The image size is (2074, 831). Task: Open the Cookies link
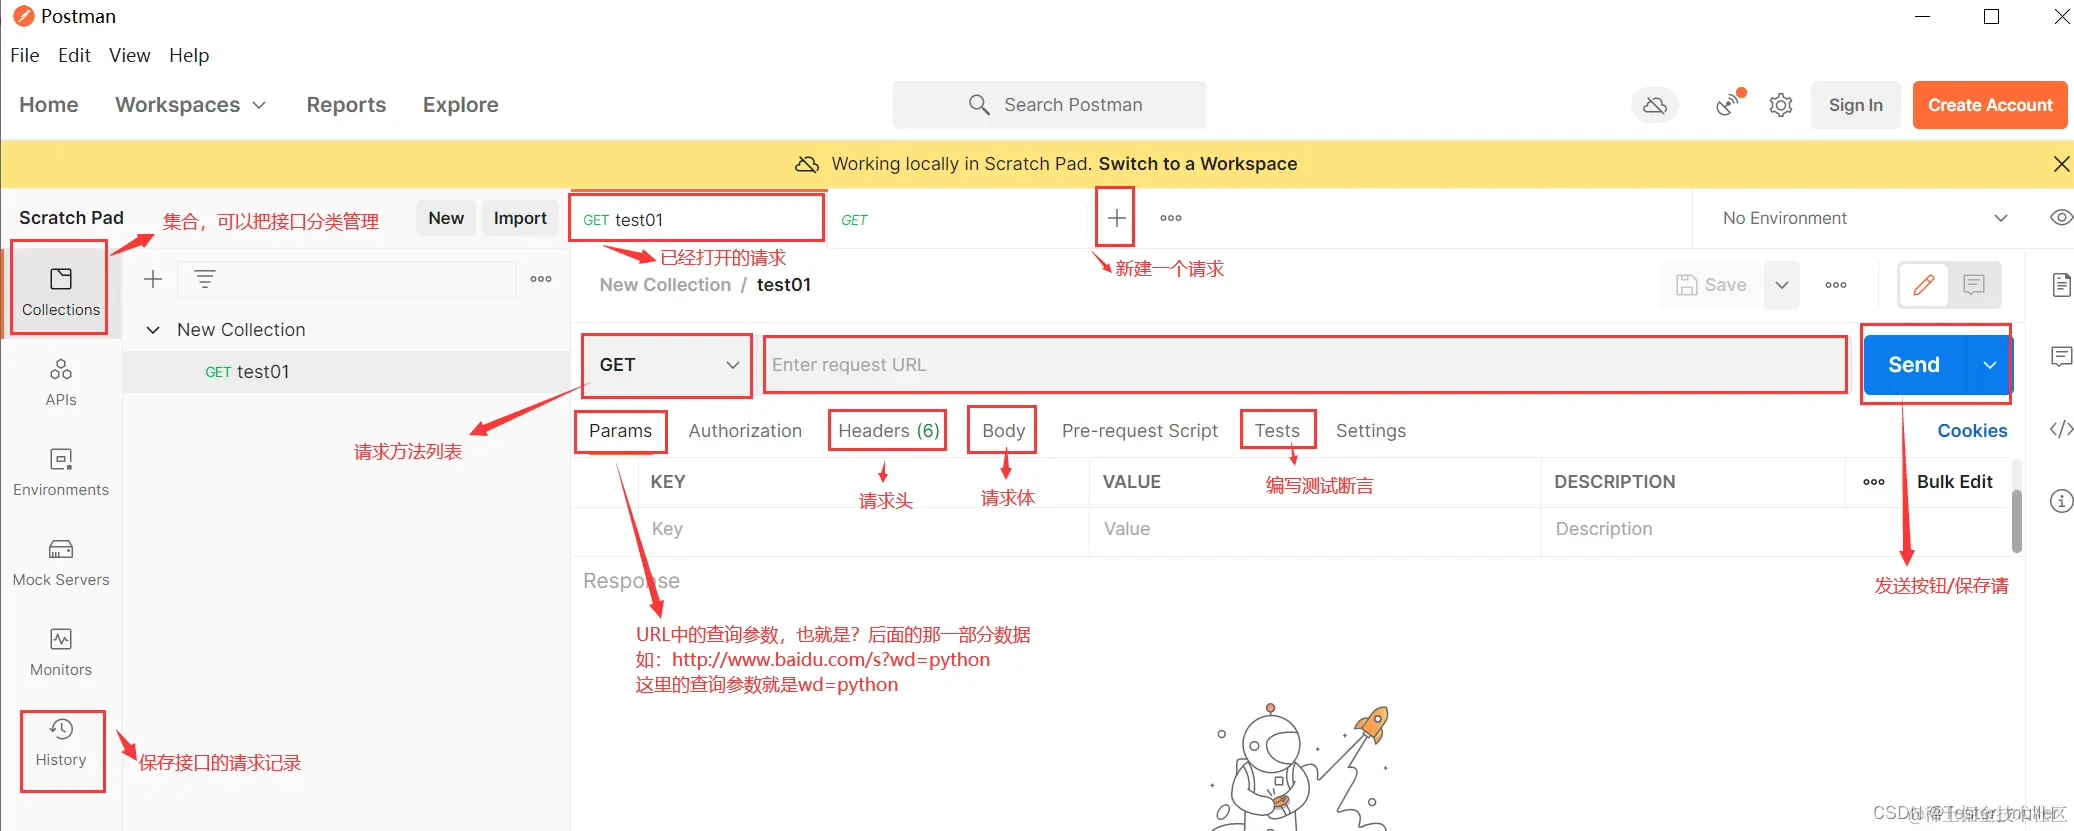pyautogui.click(x=1972, y=431)
